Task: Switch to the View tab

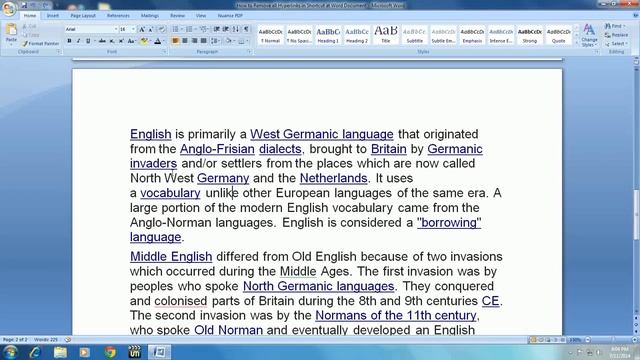Action: 201,16
